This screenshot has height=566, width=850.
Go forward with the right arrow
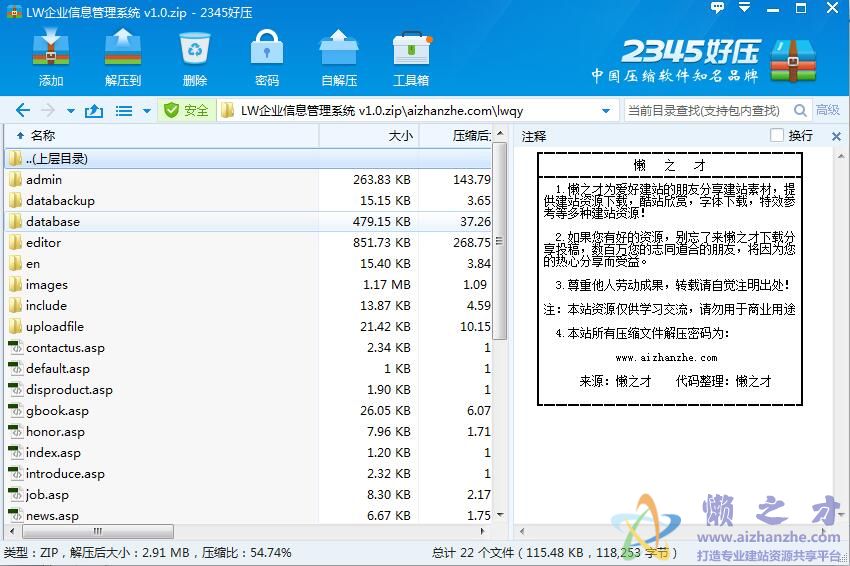(x=48, y=111)
